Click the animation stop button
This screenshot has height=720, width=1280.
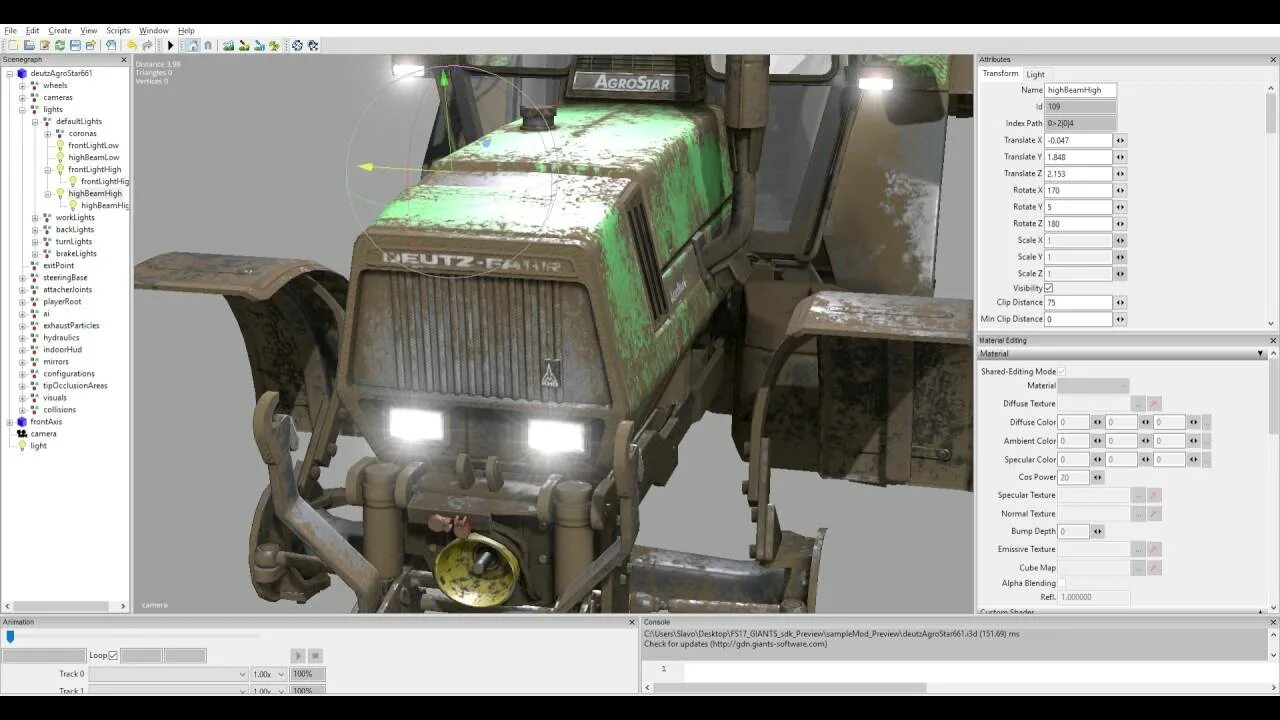pyautogui.click(x=315, y=656)
